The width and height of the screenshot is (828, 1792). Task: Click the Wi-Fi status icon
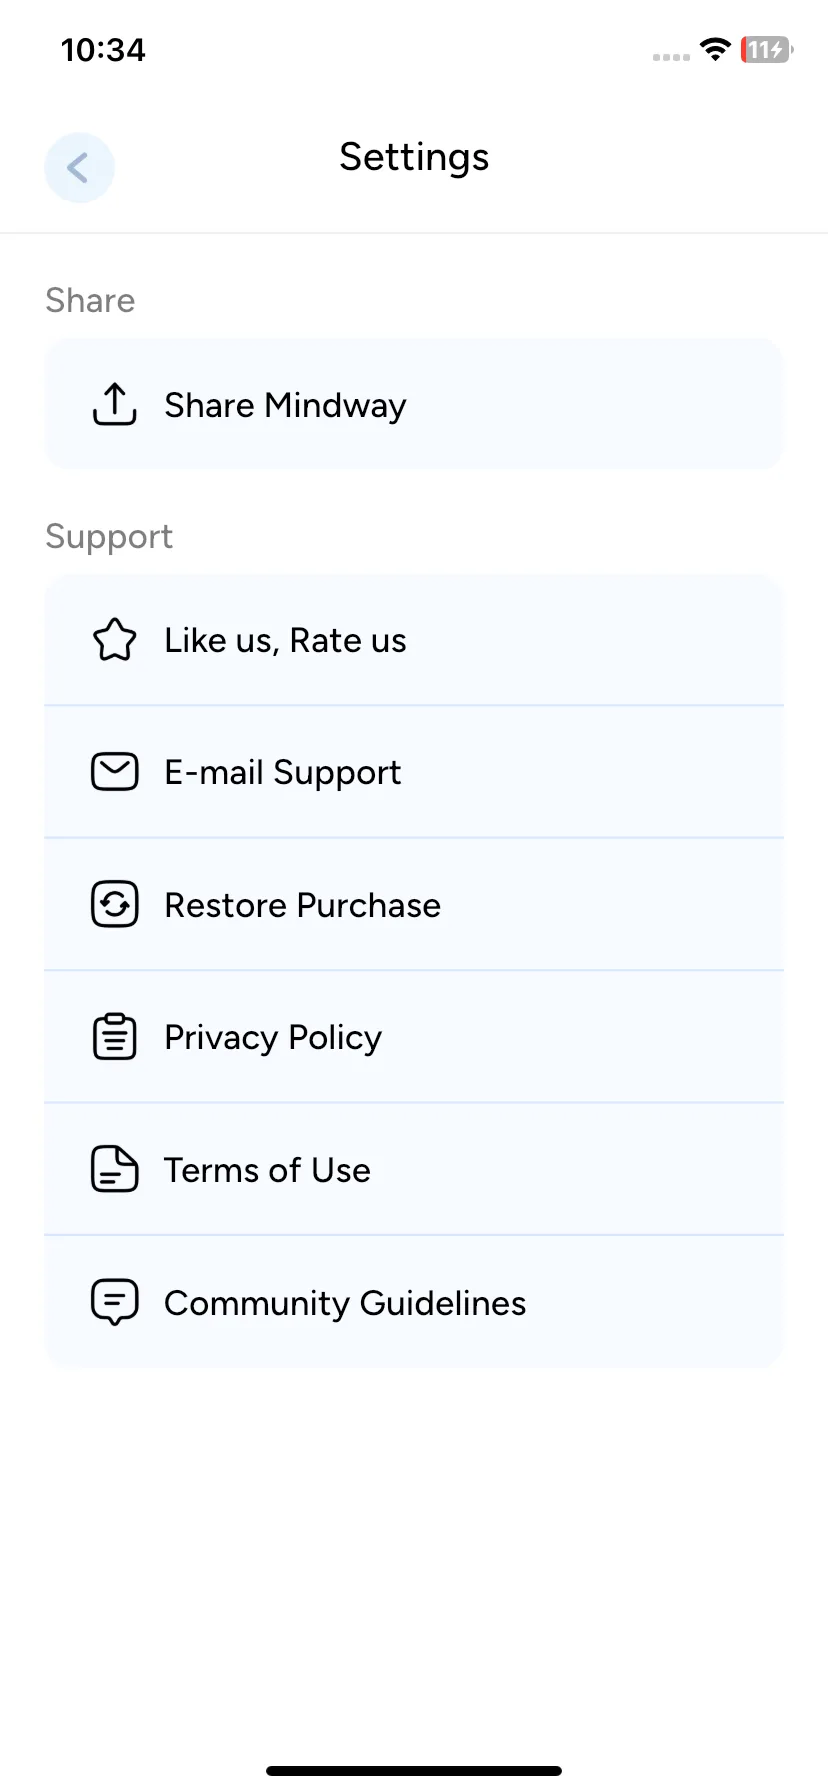tap(715, 49)
